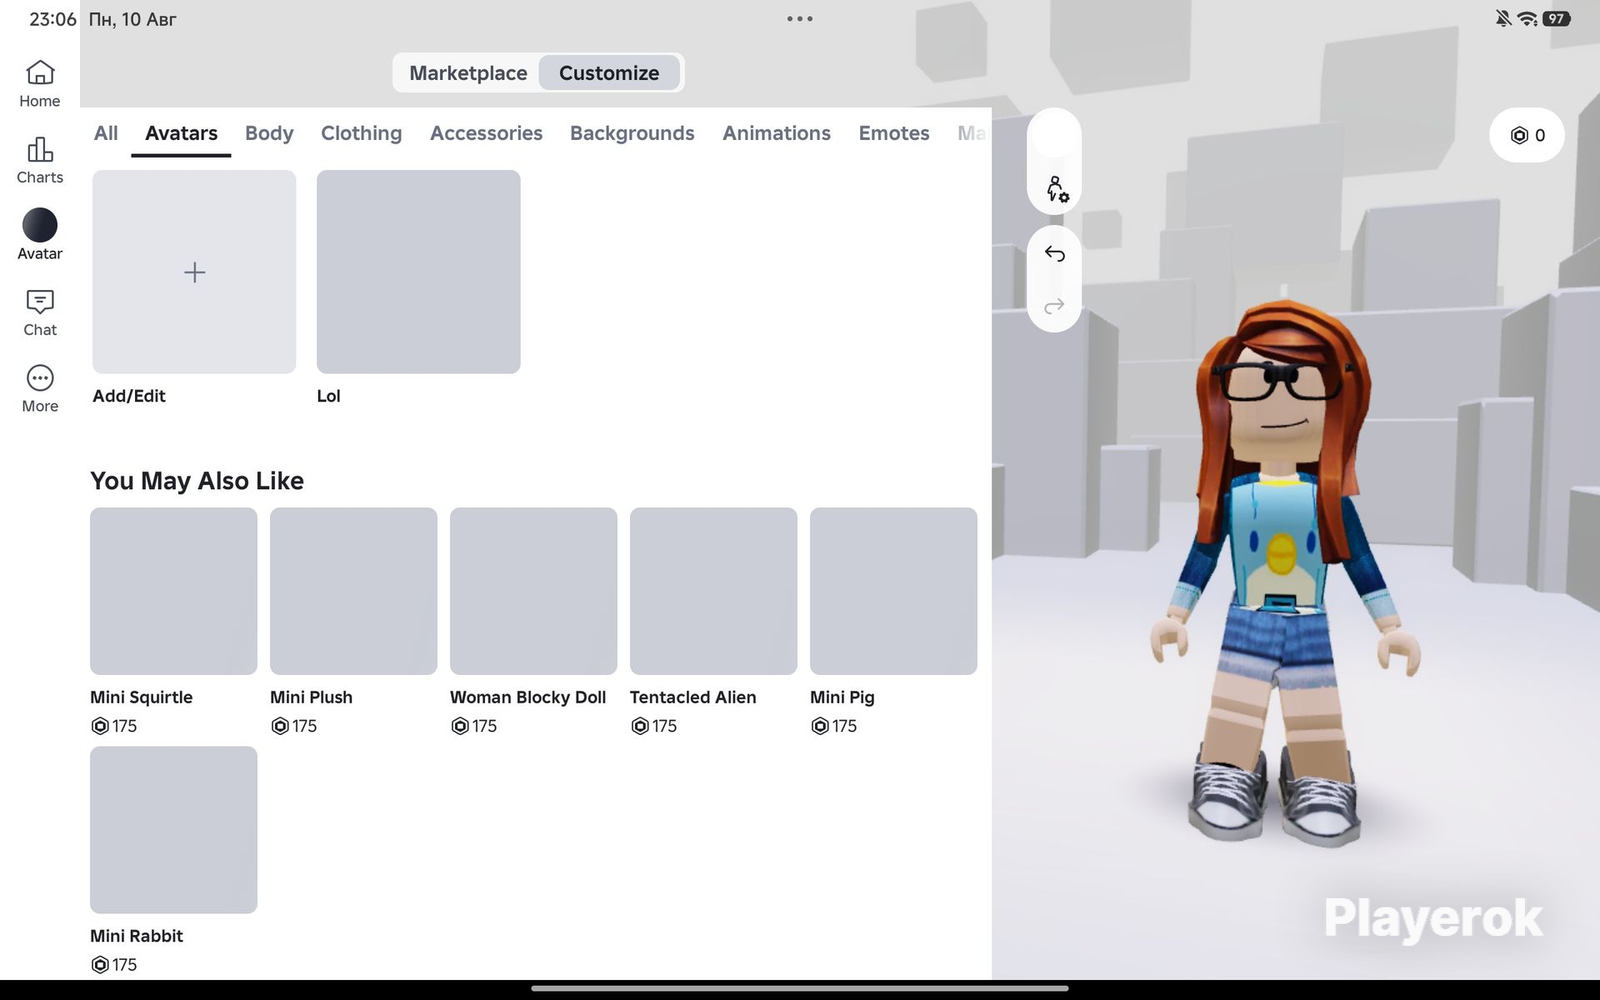The width and height of the screenshot is (1600, 1000).
Task: Tap the avatar body settings icon
Action: tap(1056, 189)
